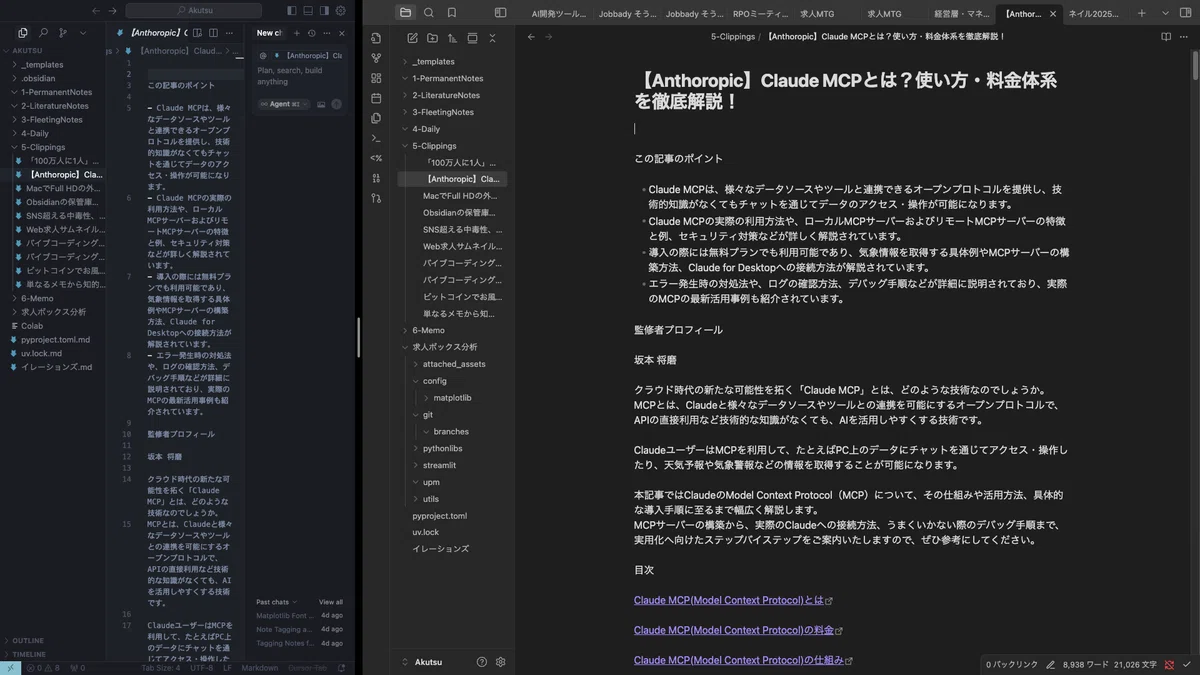Image resolution: width=1200 pixels, height=675 pixels.
Task: Toggle Cursor primary sidebar visibility
Action: [292, 11]
